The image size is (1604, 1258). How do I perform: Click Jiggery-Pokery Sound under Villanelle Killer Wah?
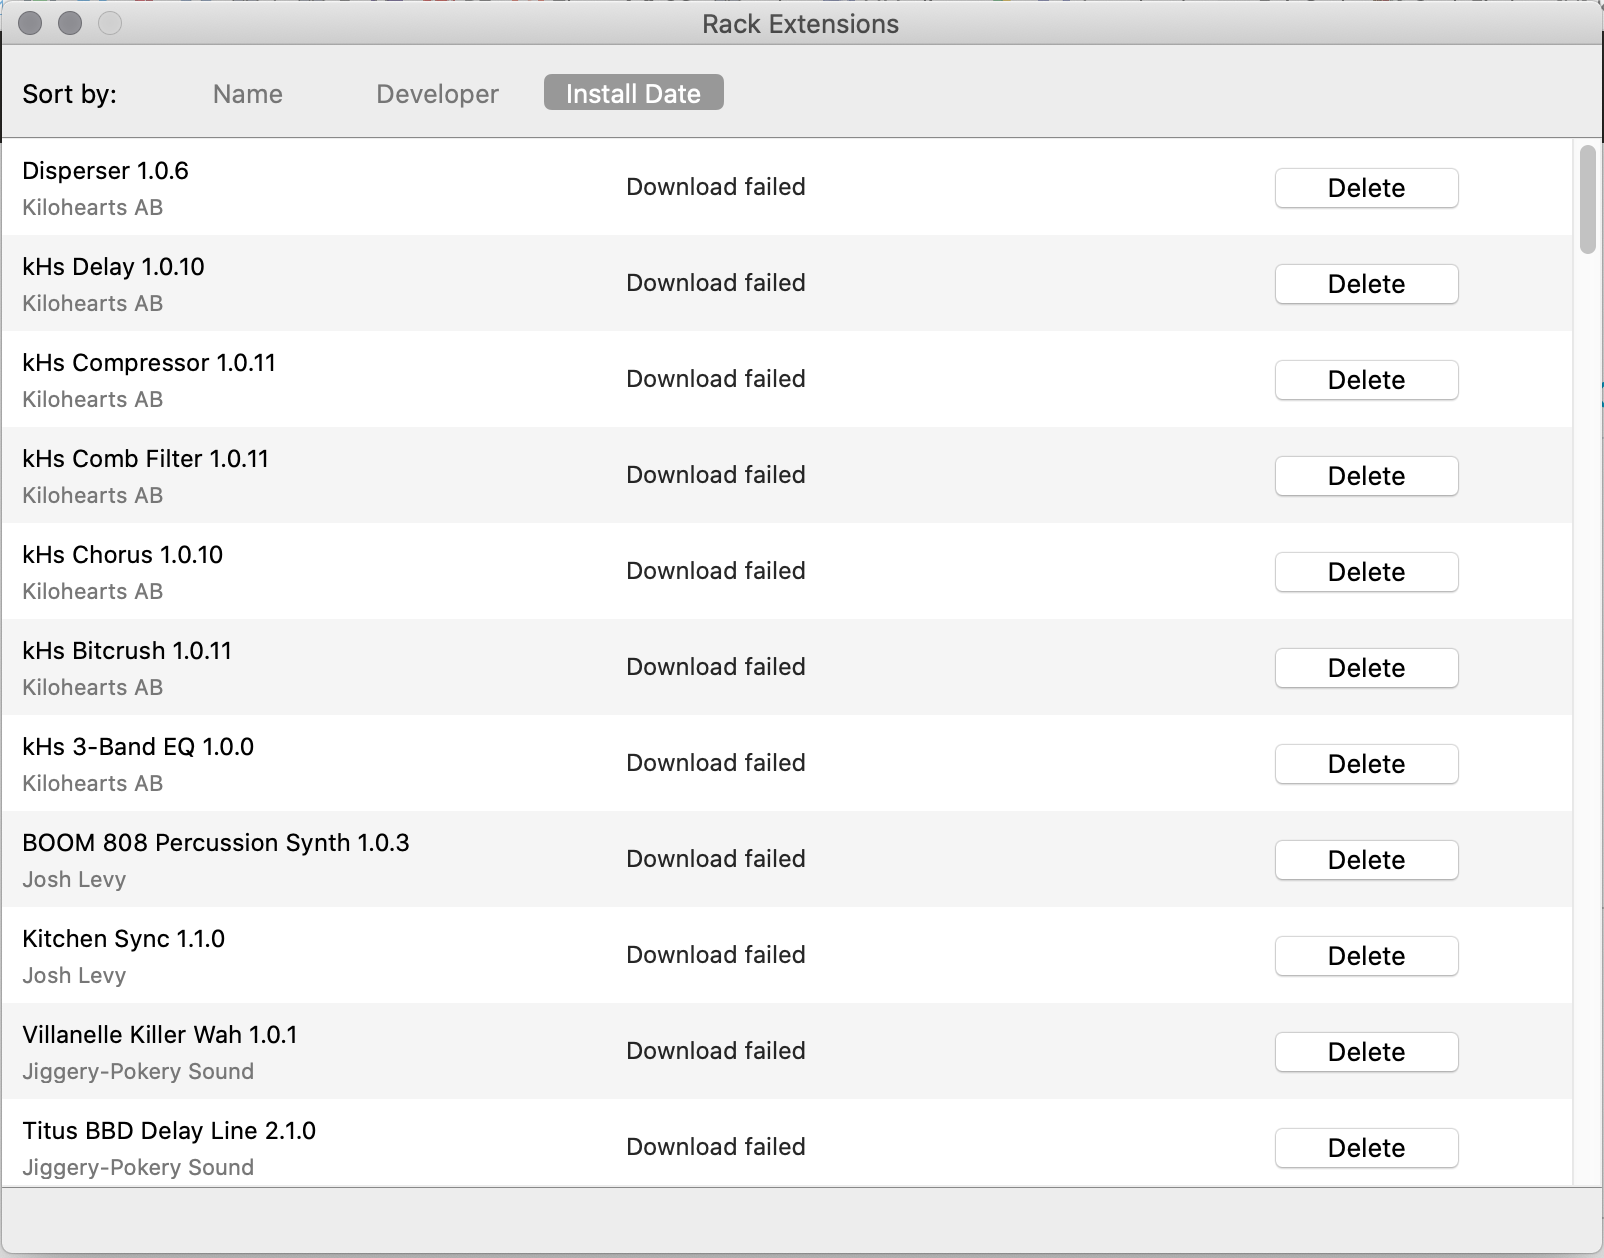(x=138, y=1072)
